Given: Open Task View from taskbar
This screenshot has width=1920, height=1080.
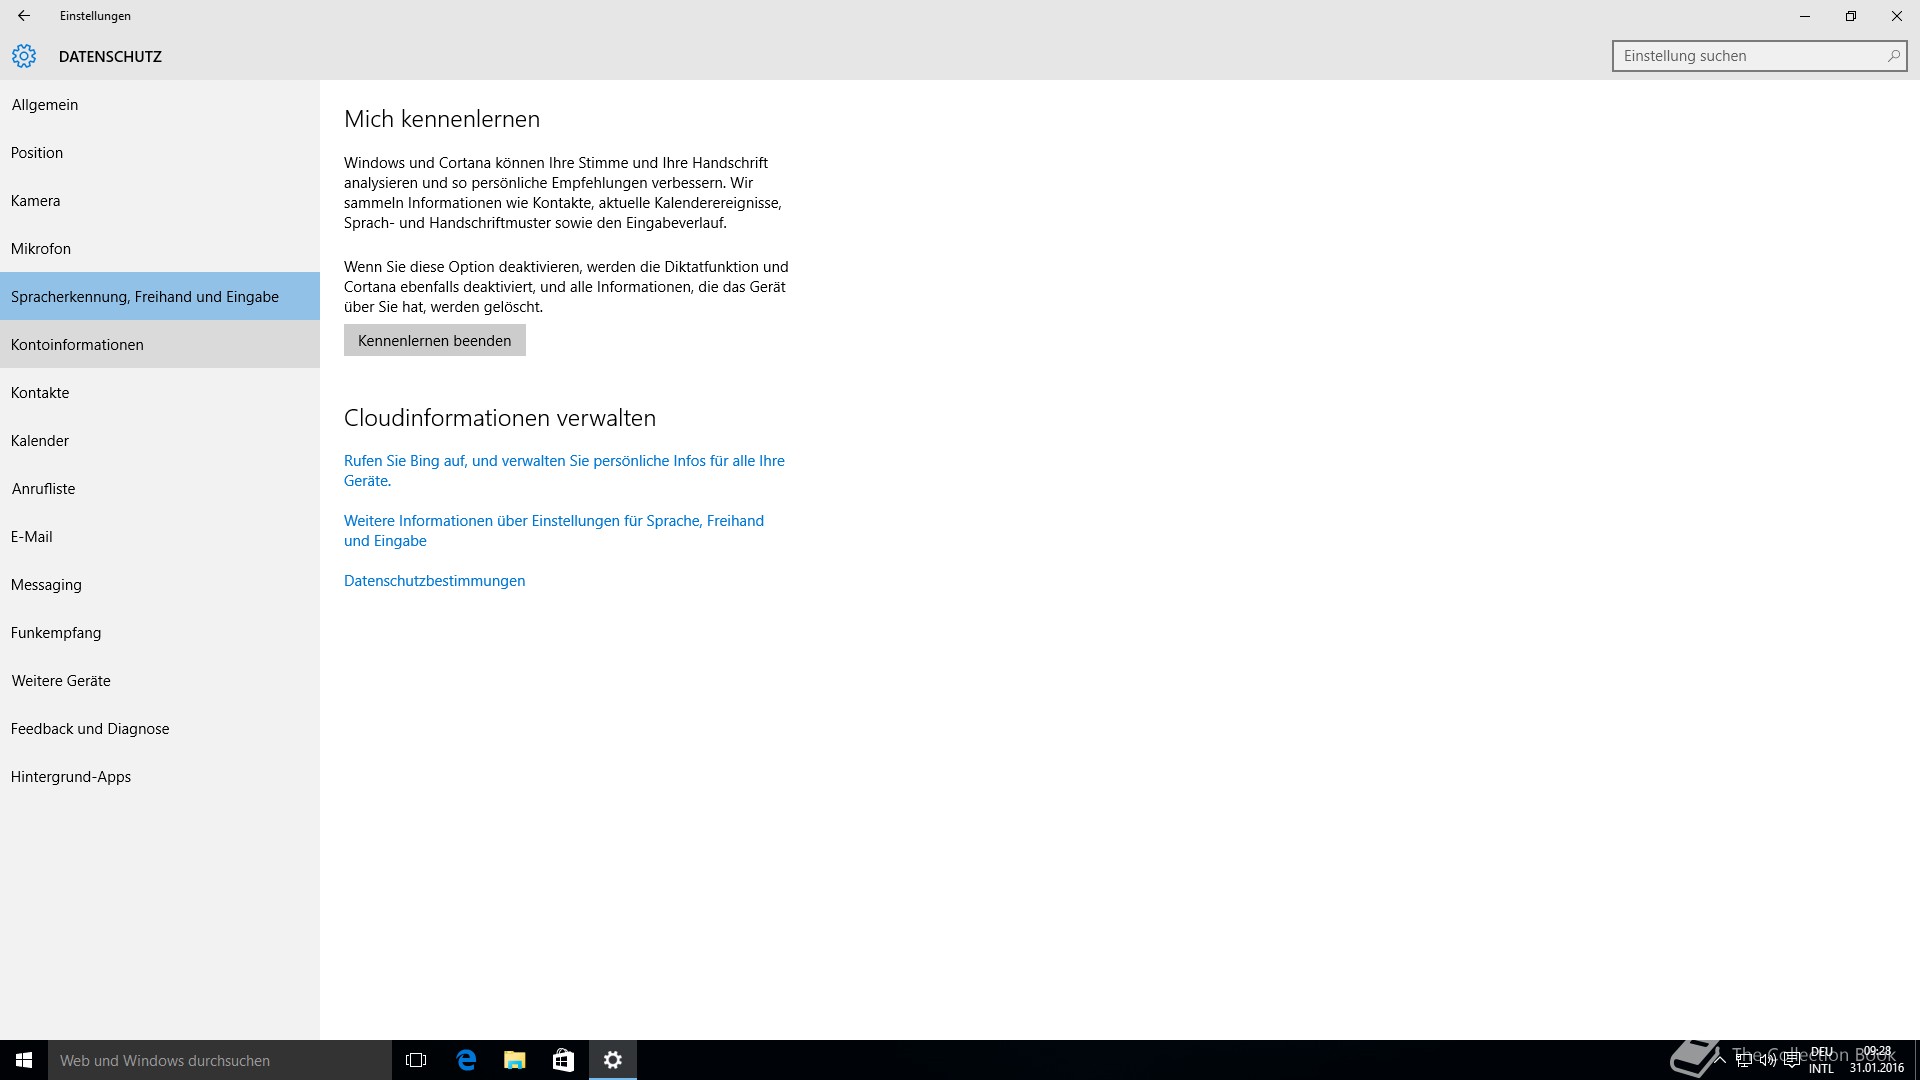Looking at the screenshot, I should point(416,1060).
